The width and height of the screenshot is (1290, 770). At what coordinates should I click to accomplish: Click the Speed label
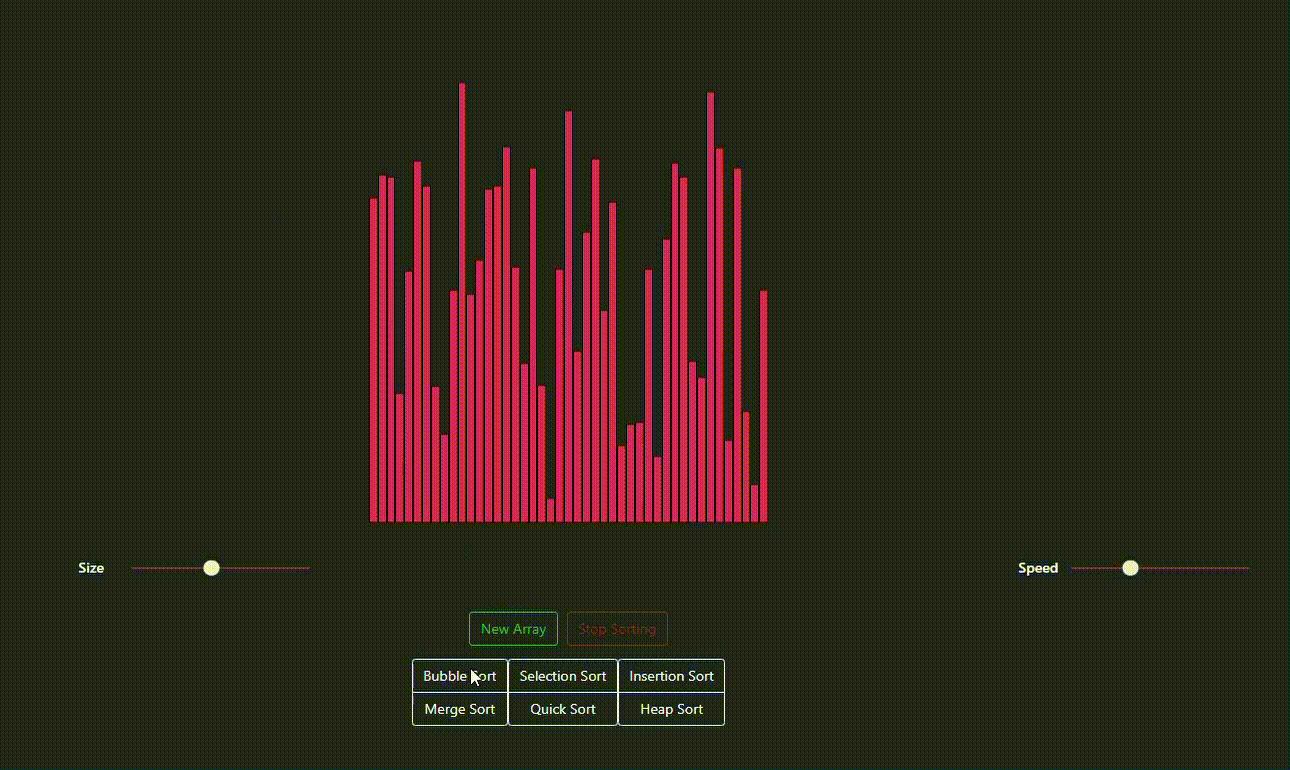pos(1038,567)
